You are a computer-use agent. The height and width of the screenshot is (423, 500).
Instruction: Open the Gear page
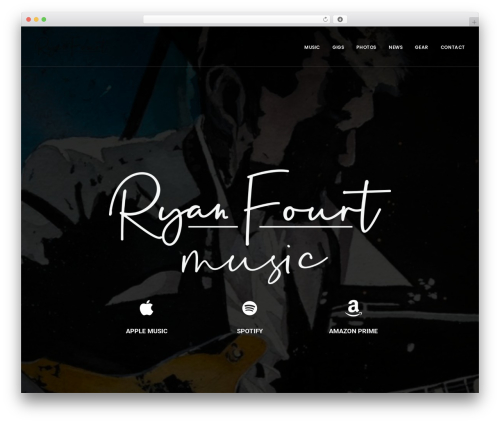tap(421, 47)
